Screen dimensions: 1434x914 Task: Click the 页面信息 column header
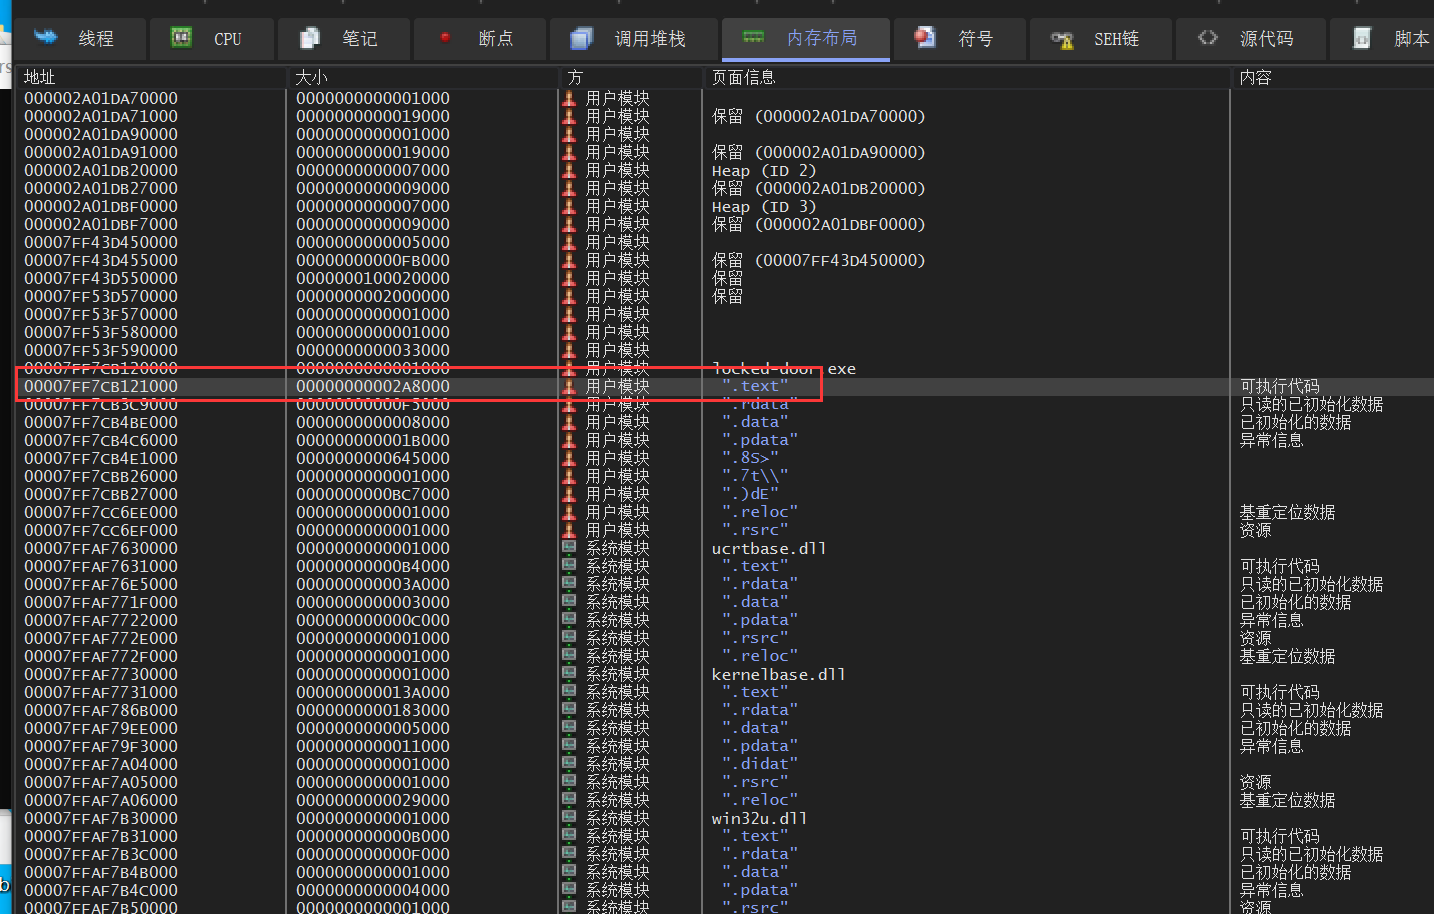(x=967, y=77)
